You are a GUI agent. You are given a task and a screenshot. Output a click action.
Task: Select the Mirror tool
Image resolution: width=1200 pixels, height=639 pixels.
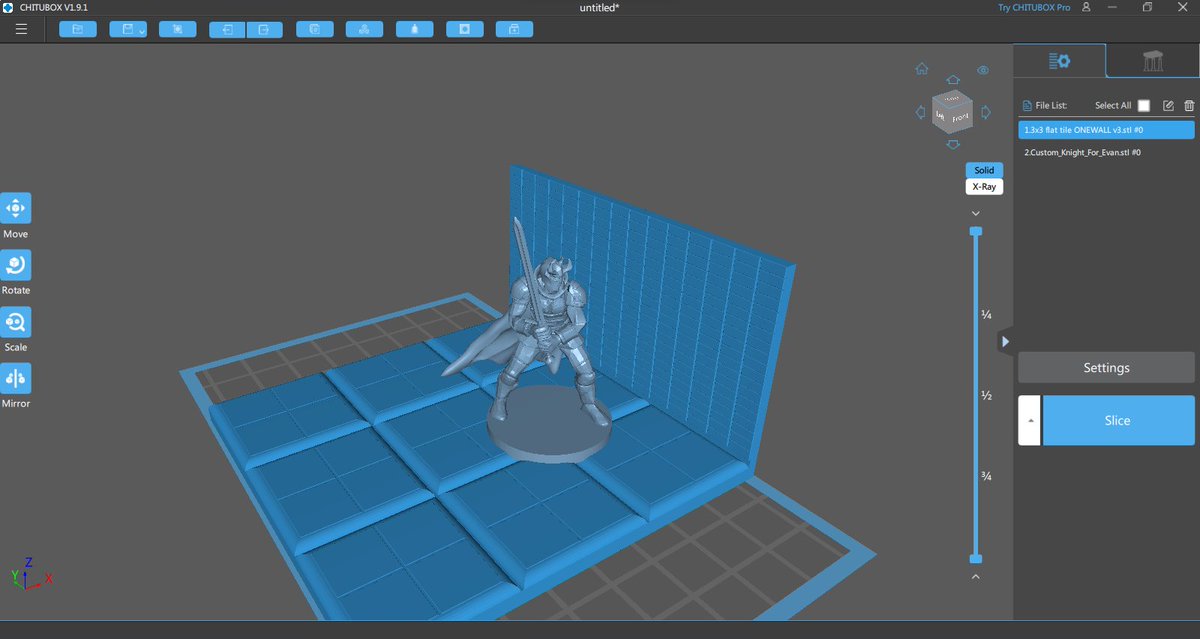pos(16,378)
